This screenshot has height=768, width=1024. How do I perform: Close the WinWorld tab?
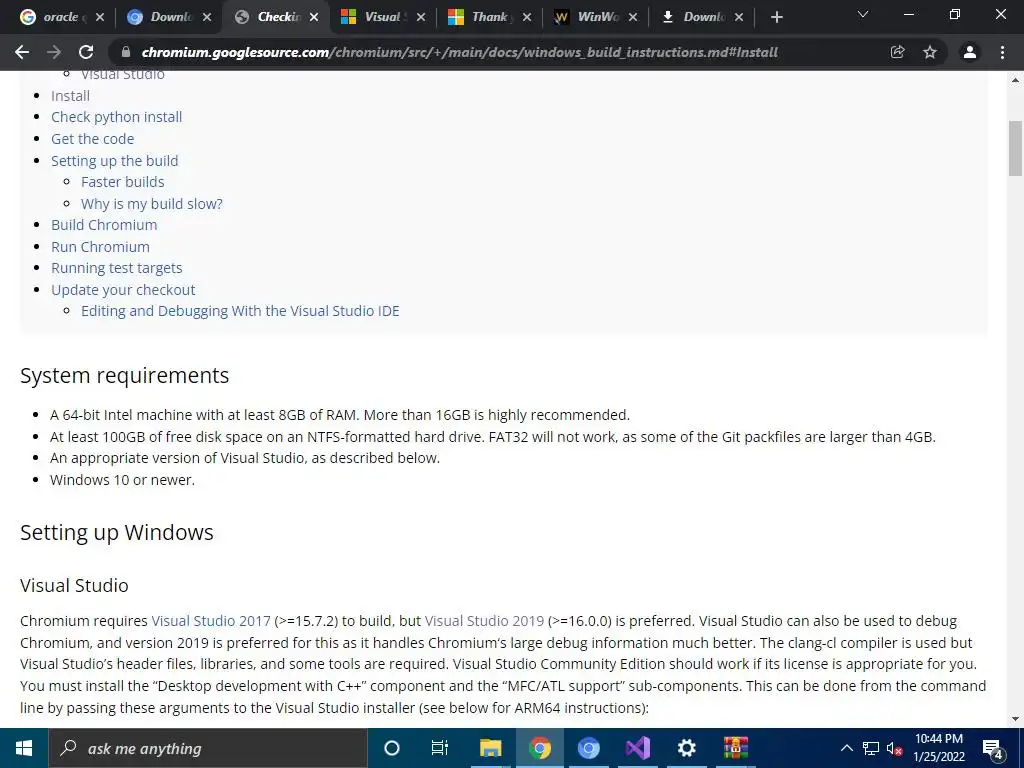click(x=633, y=18)
